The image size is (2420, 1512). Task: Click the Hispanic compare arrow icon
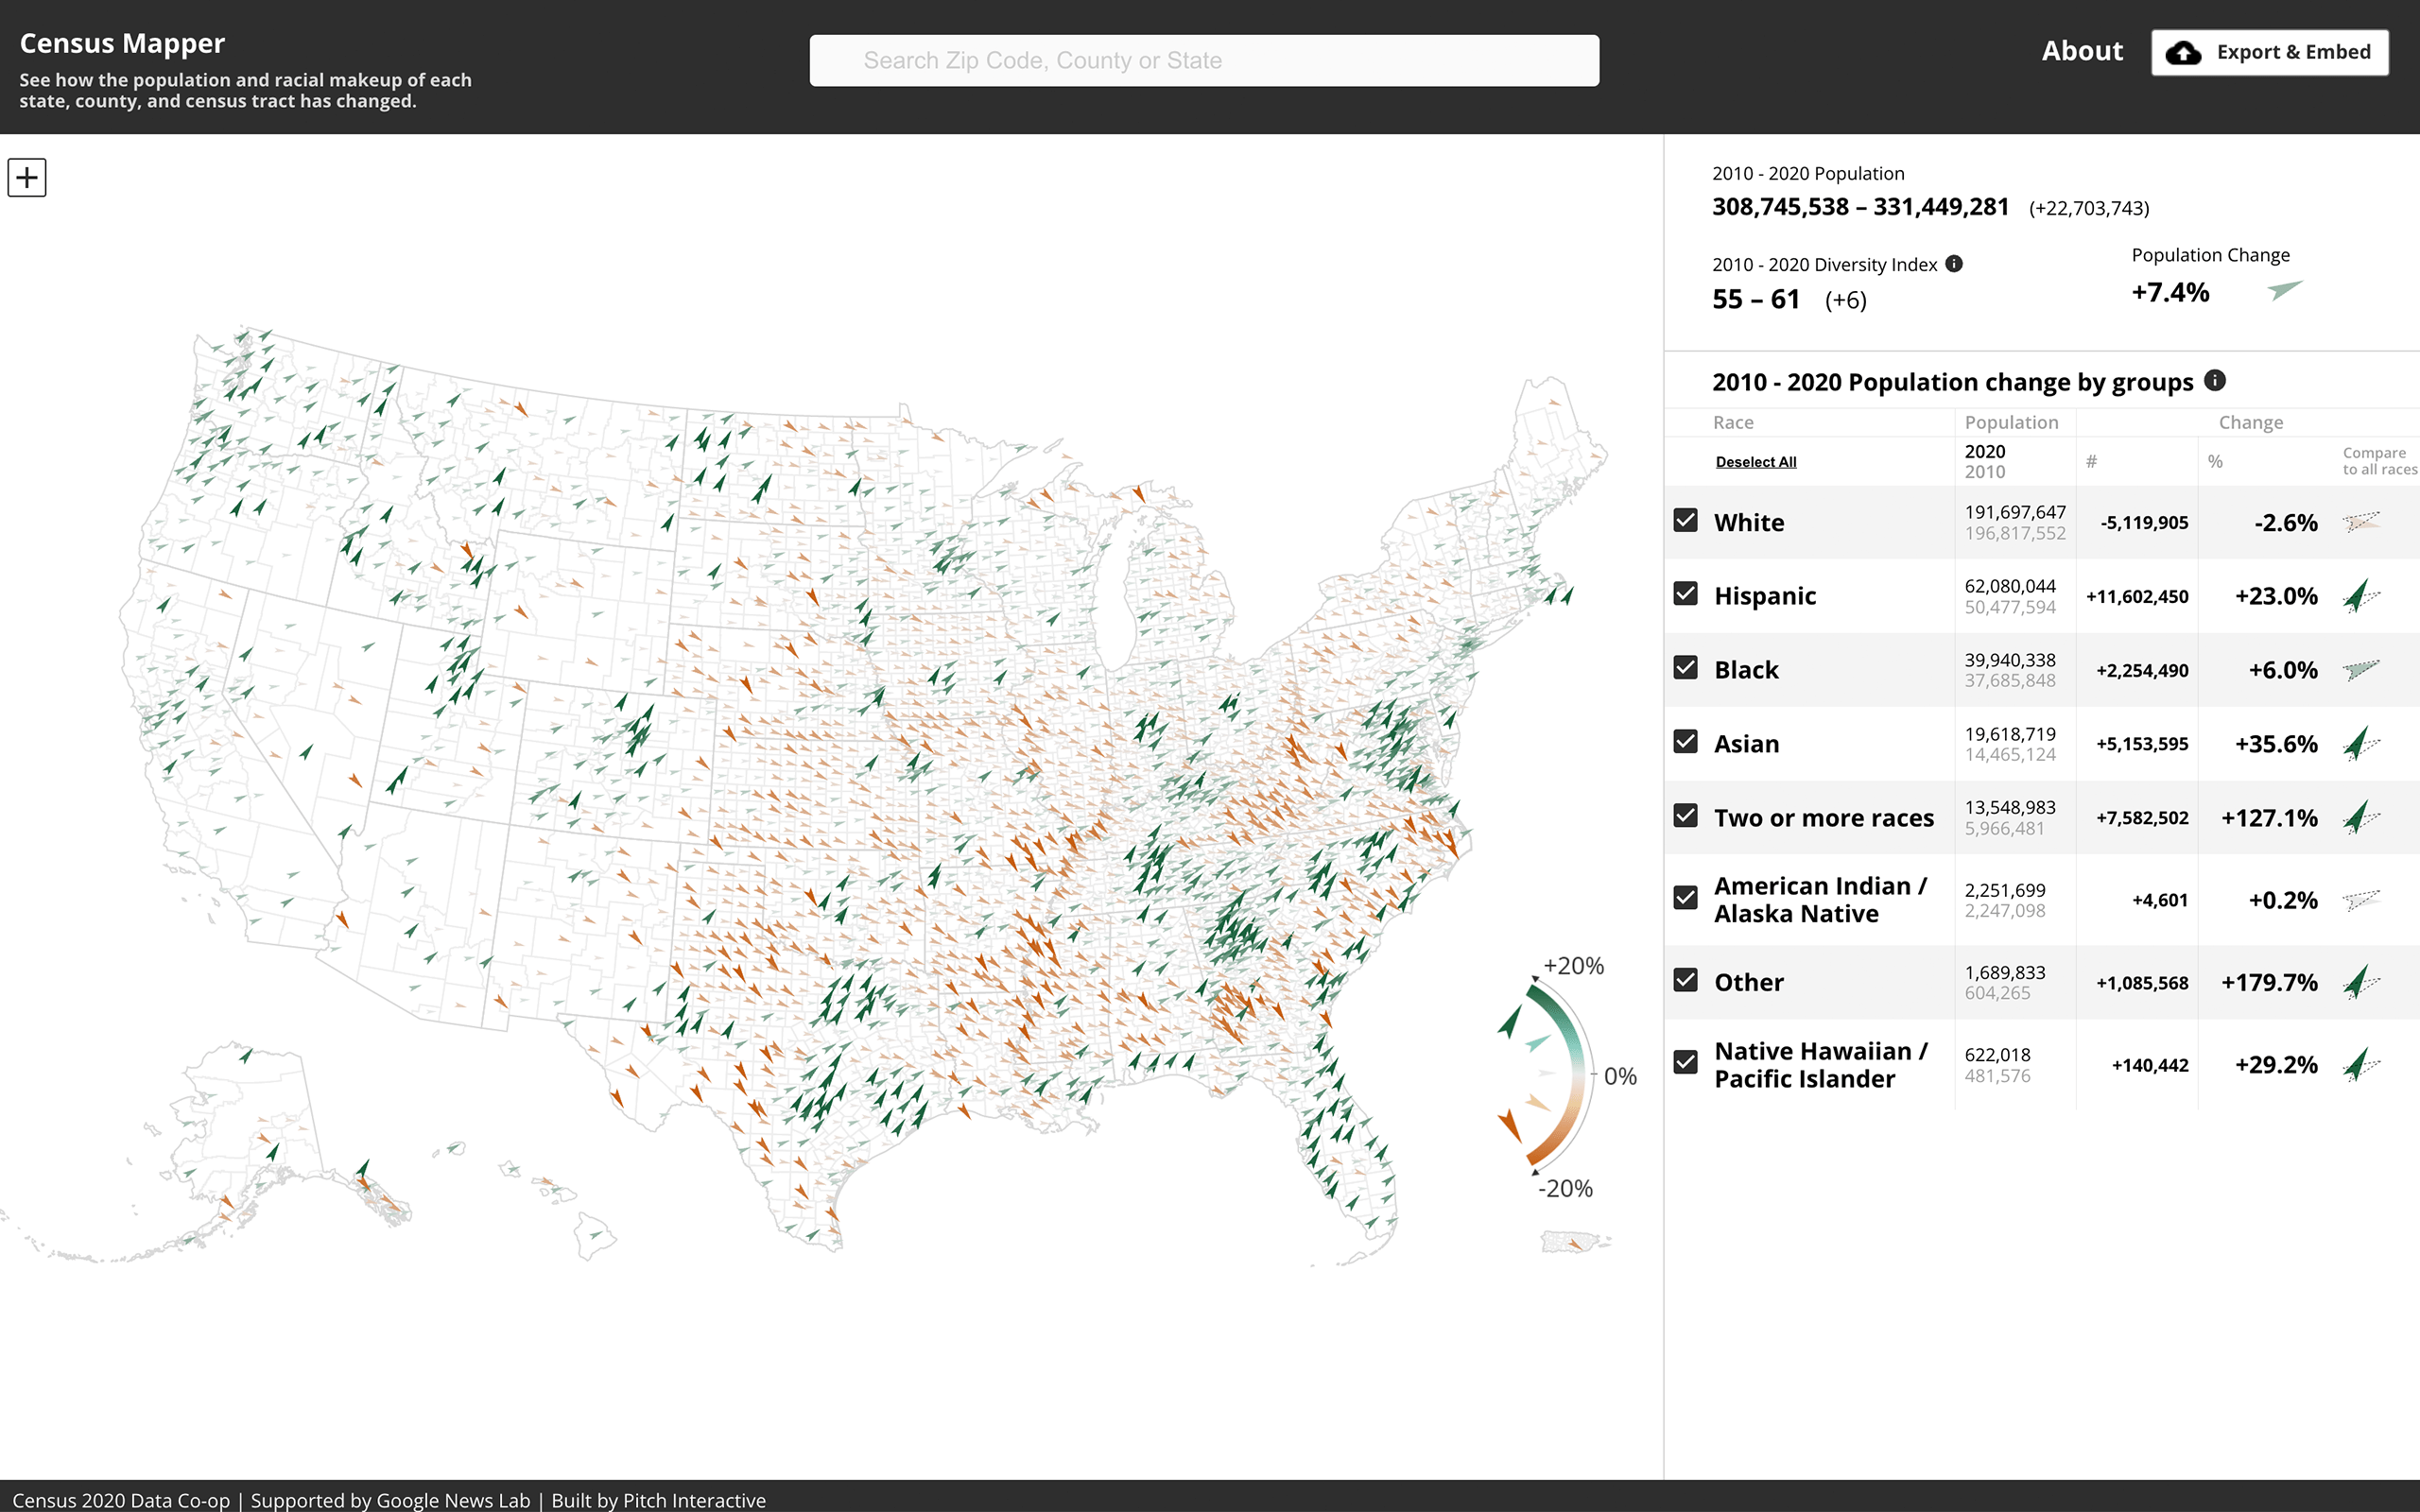[2361, 596]
